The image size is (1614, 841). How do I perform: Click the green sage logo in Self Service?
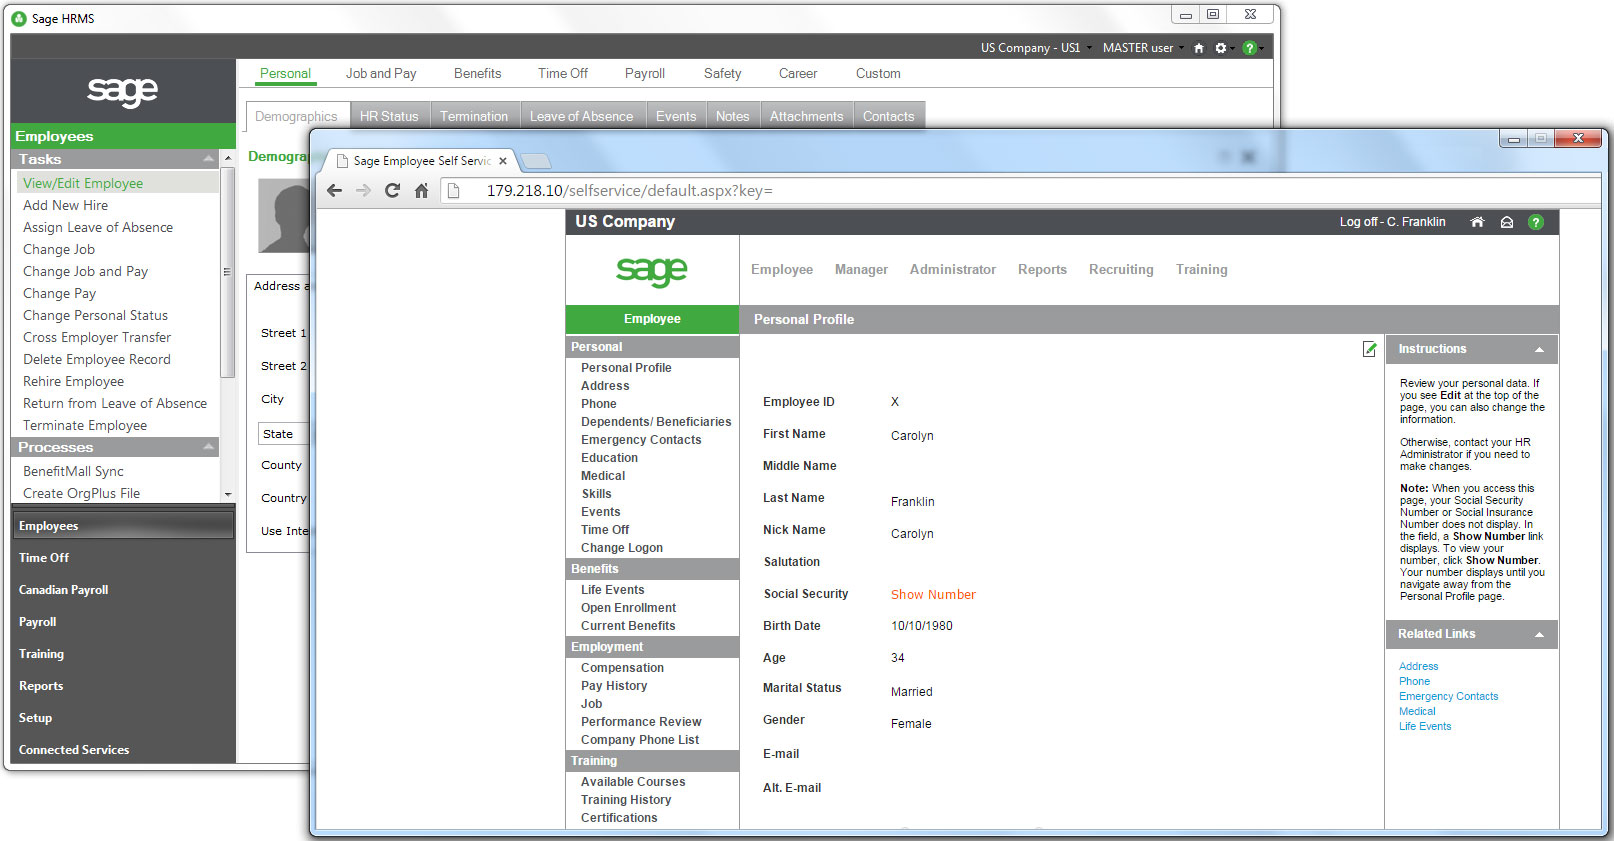pos(652,270)
